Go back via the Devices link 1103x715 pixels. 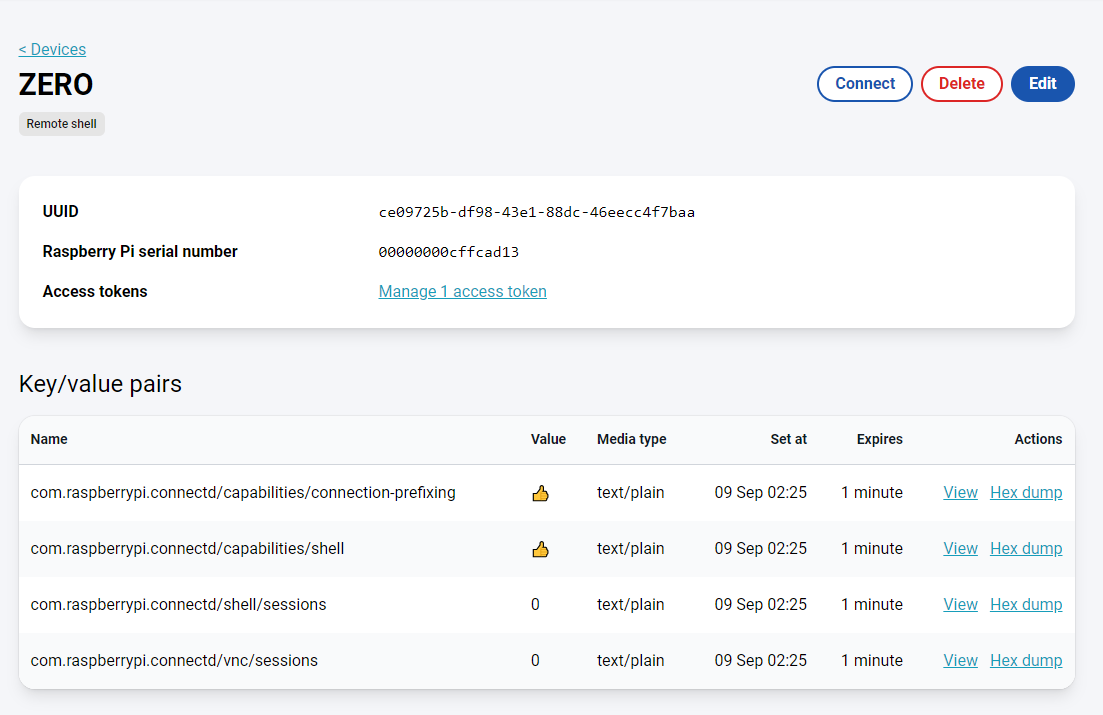click(52, 49)
